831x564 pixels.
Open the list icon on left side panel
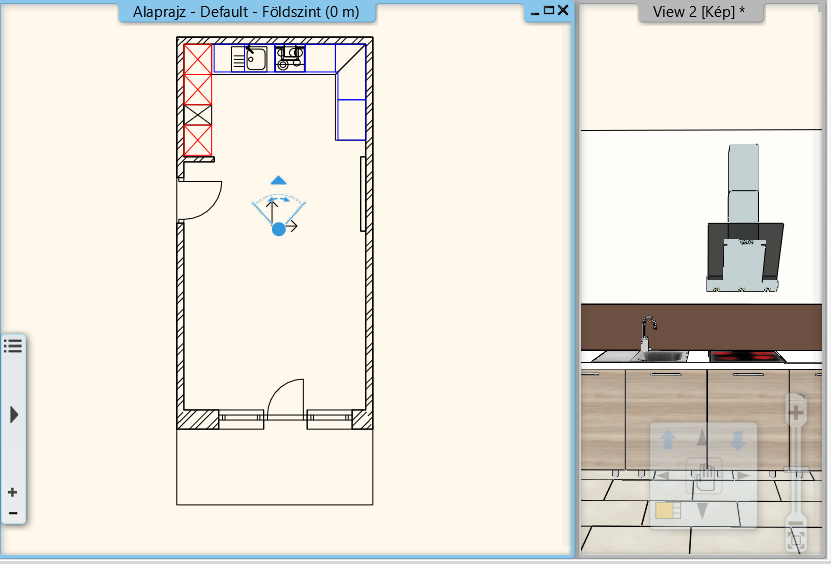13,346
